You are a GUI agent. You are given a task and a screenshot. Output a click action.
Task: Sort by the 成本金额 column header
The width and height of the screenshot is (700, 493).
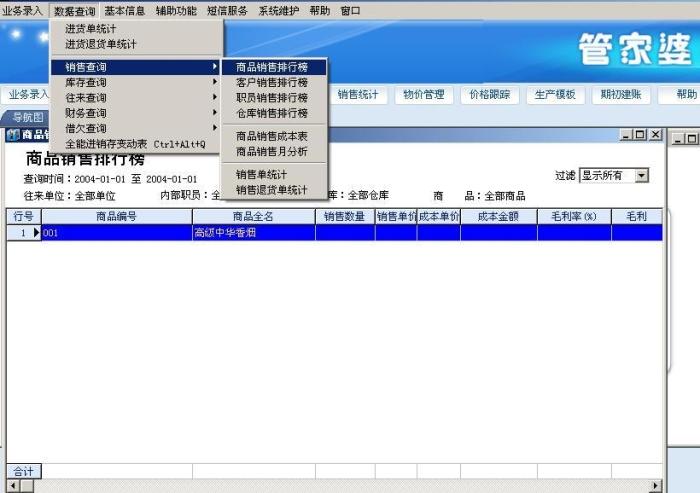point(498,216)
